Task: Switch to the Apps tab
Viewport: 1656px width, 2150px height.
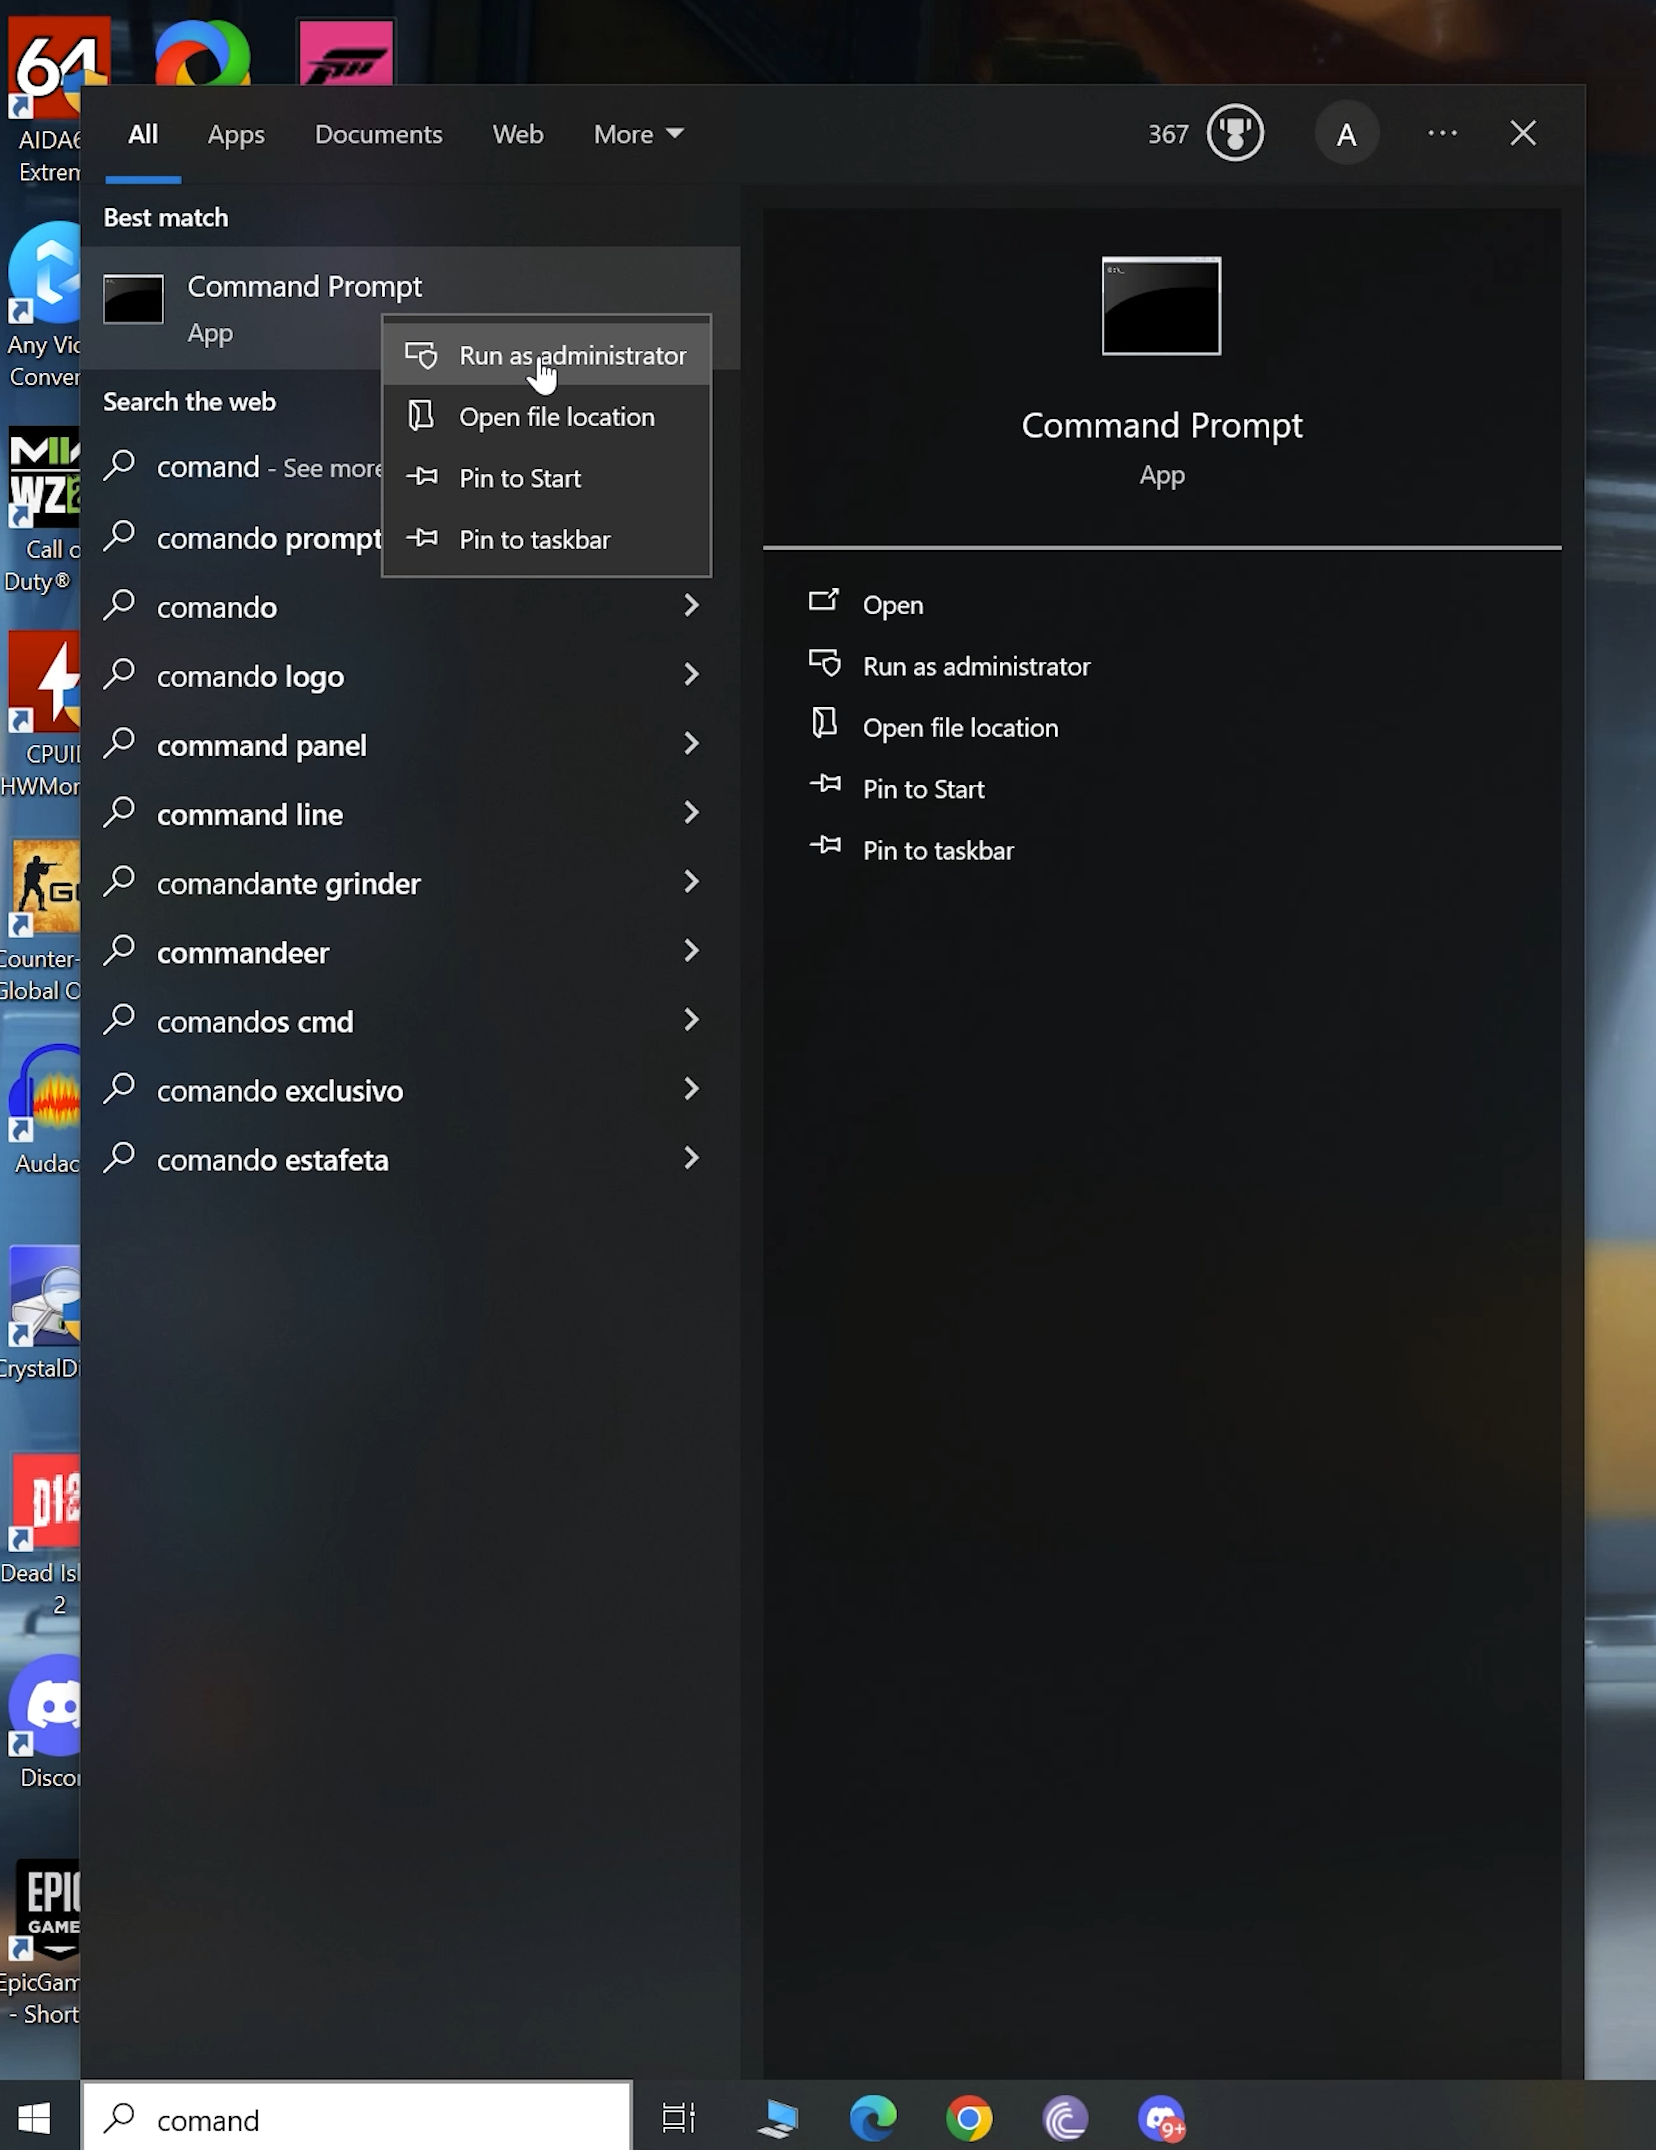Action: pos(236,134)
